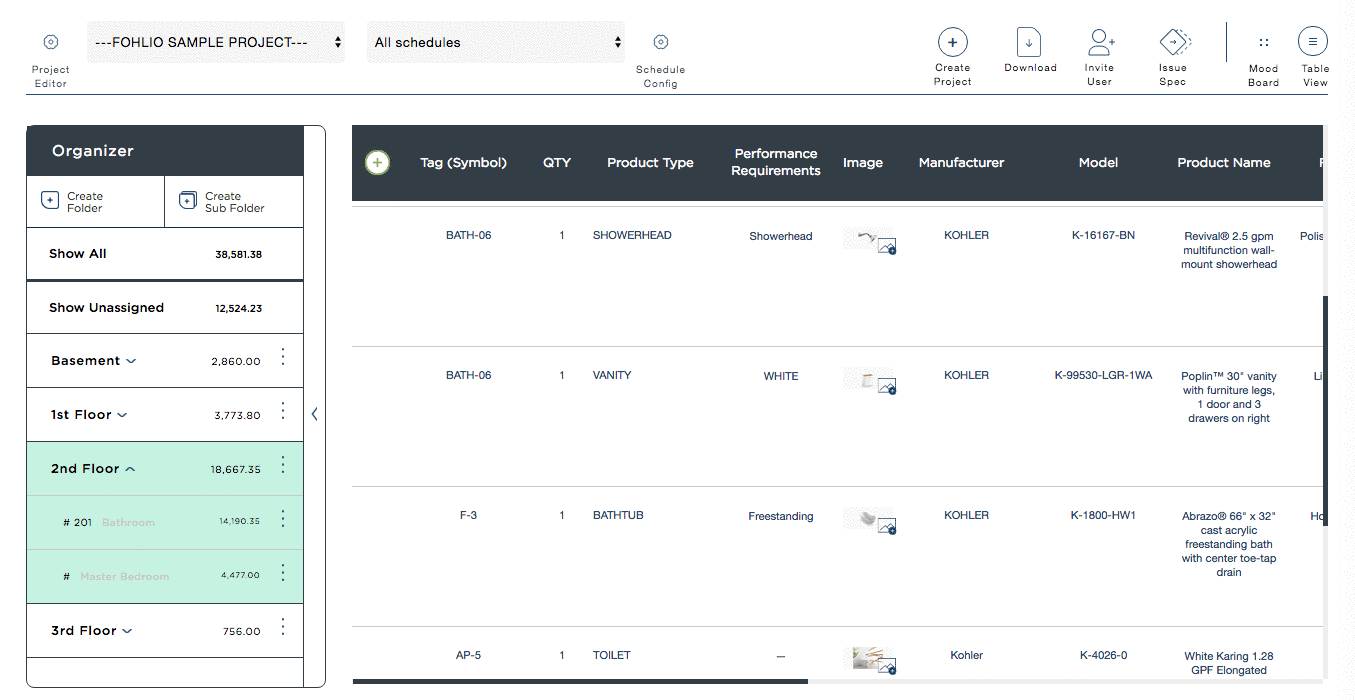The image size is (1355, 700).
Task: Click the Tag (Symbol) column header
Action: (x=464, y=163)
